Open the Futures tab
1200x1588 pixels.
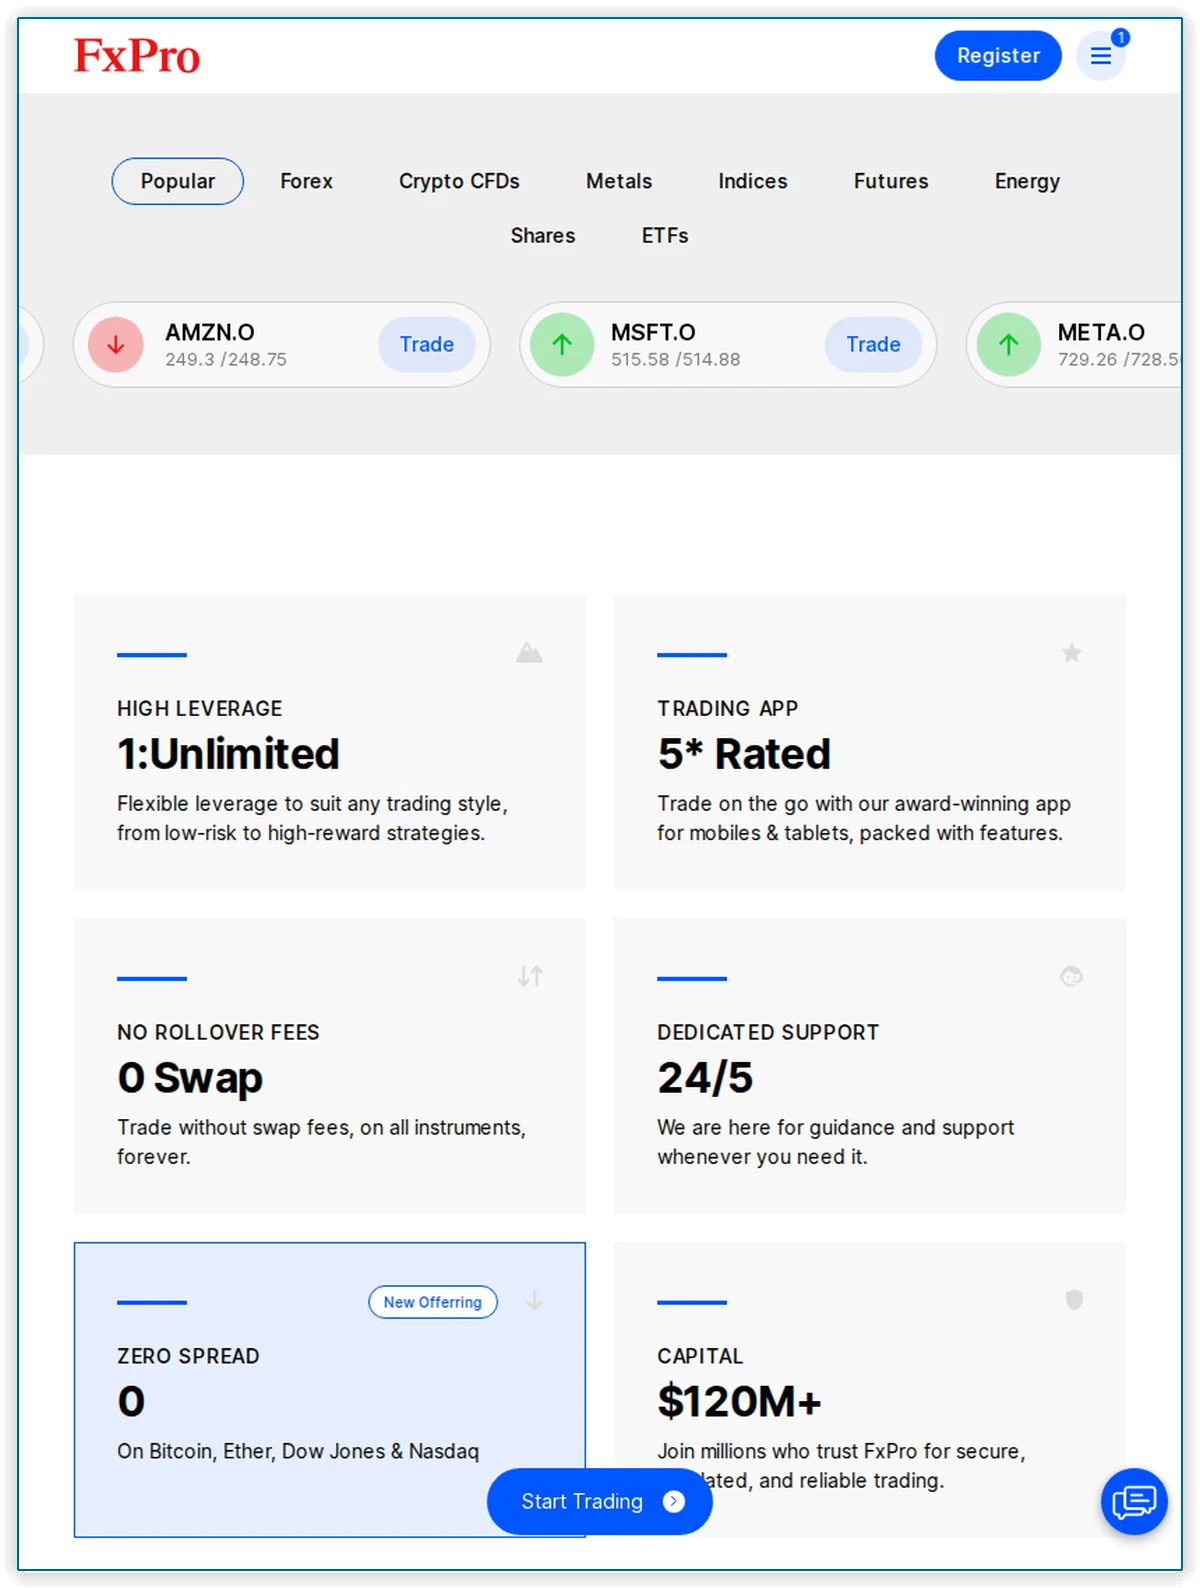(891, 181)
